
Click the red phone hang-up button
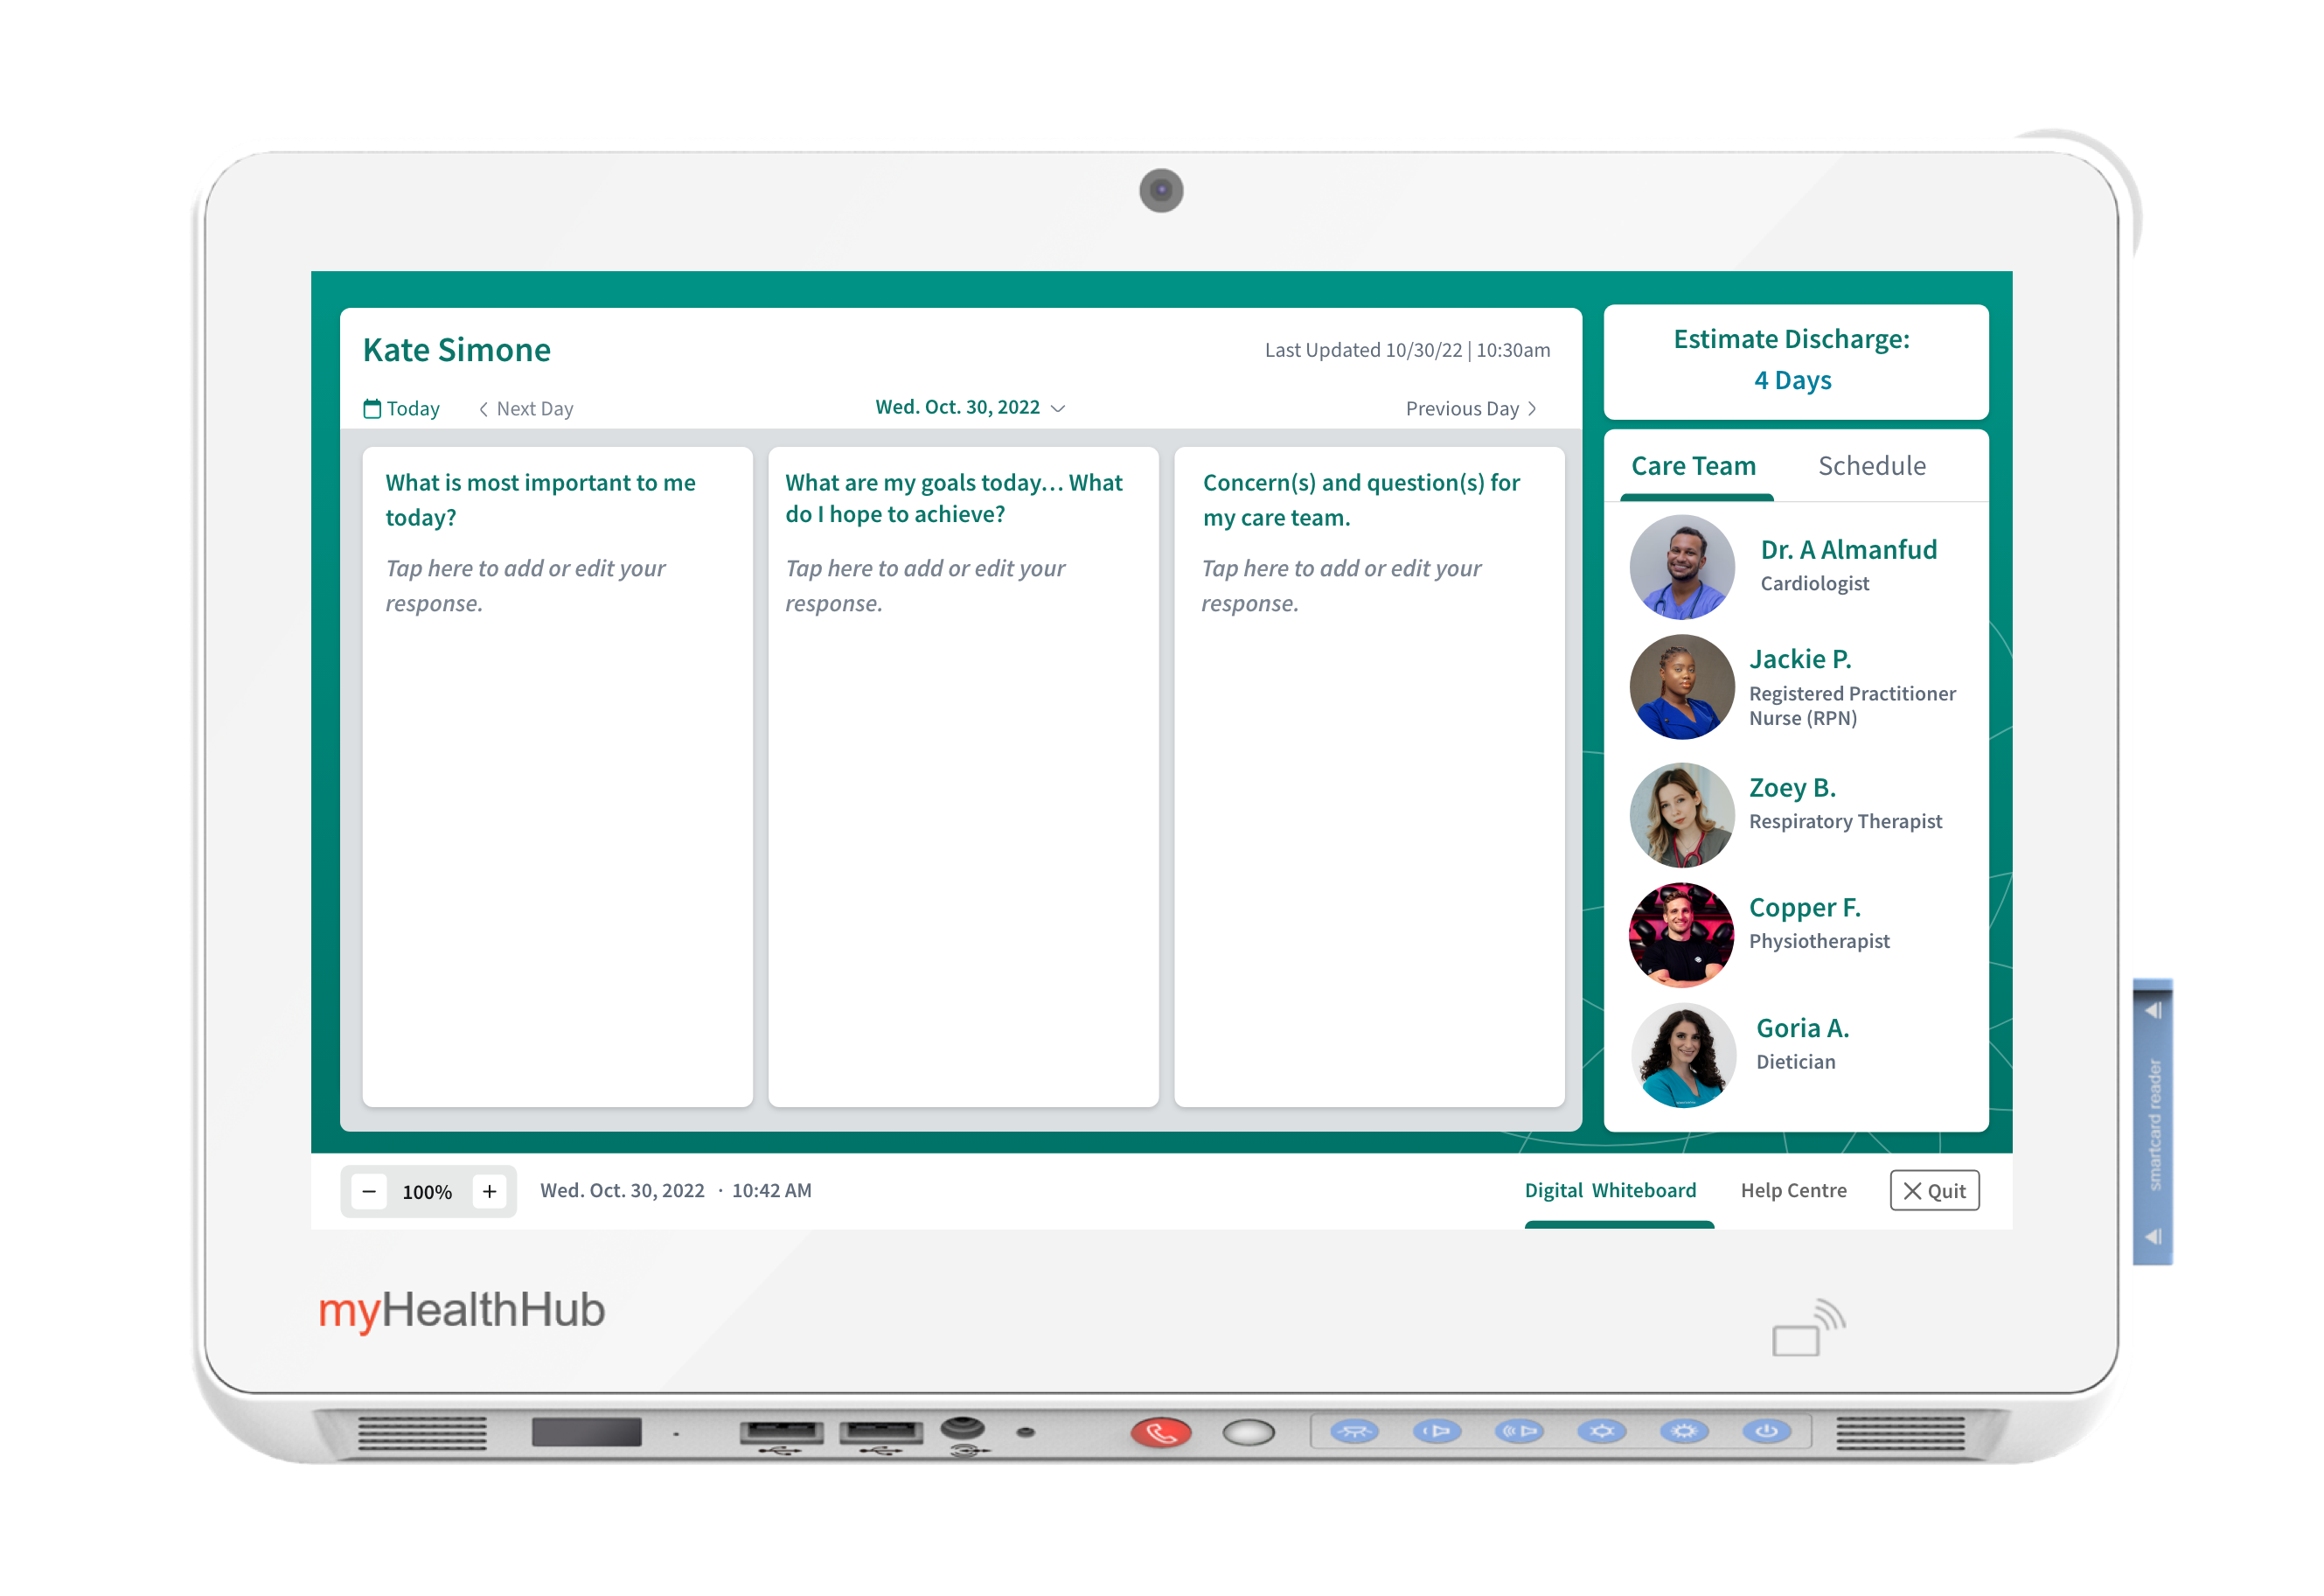(x=1161, y=1432)
